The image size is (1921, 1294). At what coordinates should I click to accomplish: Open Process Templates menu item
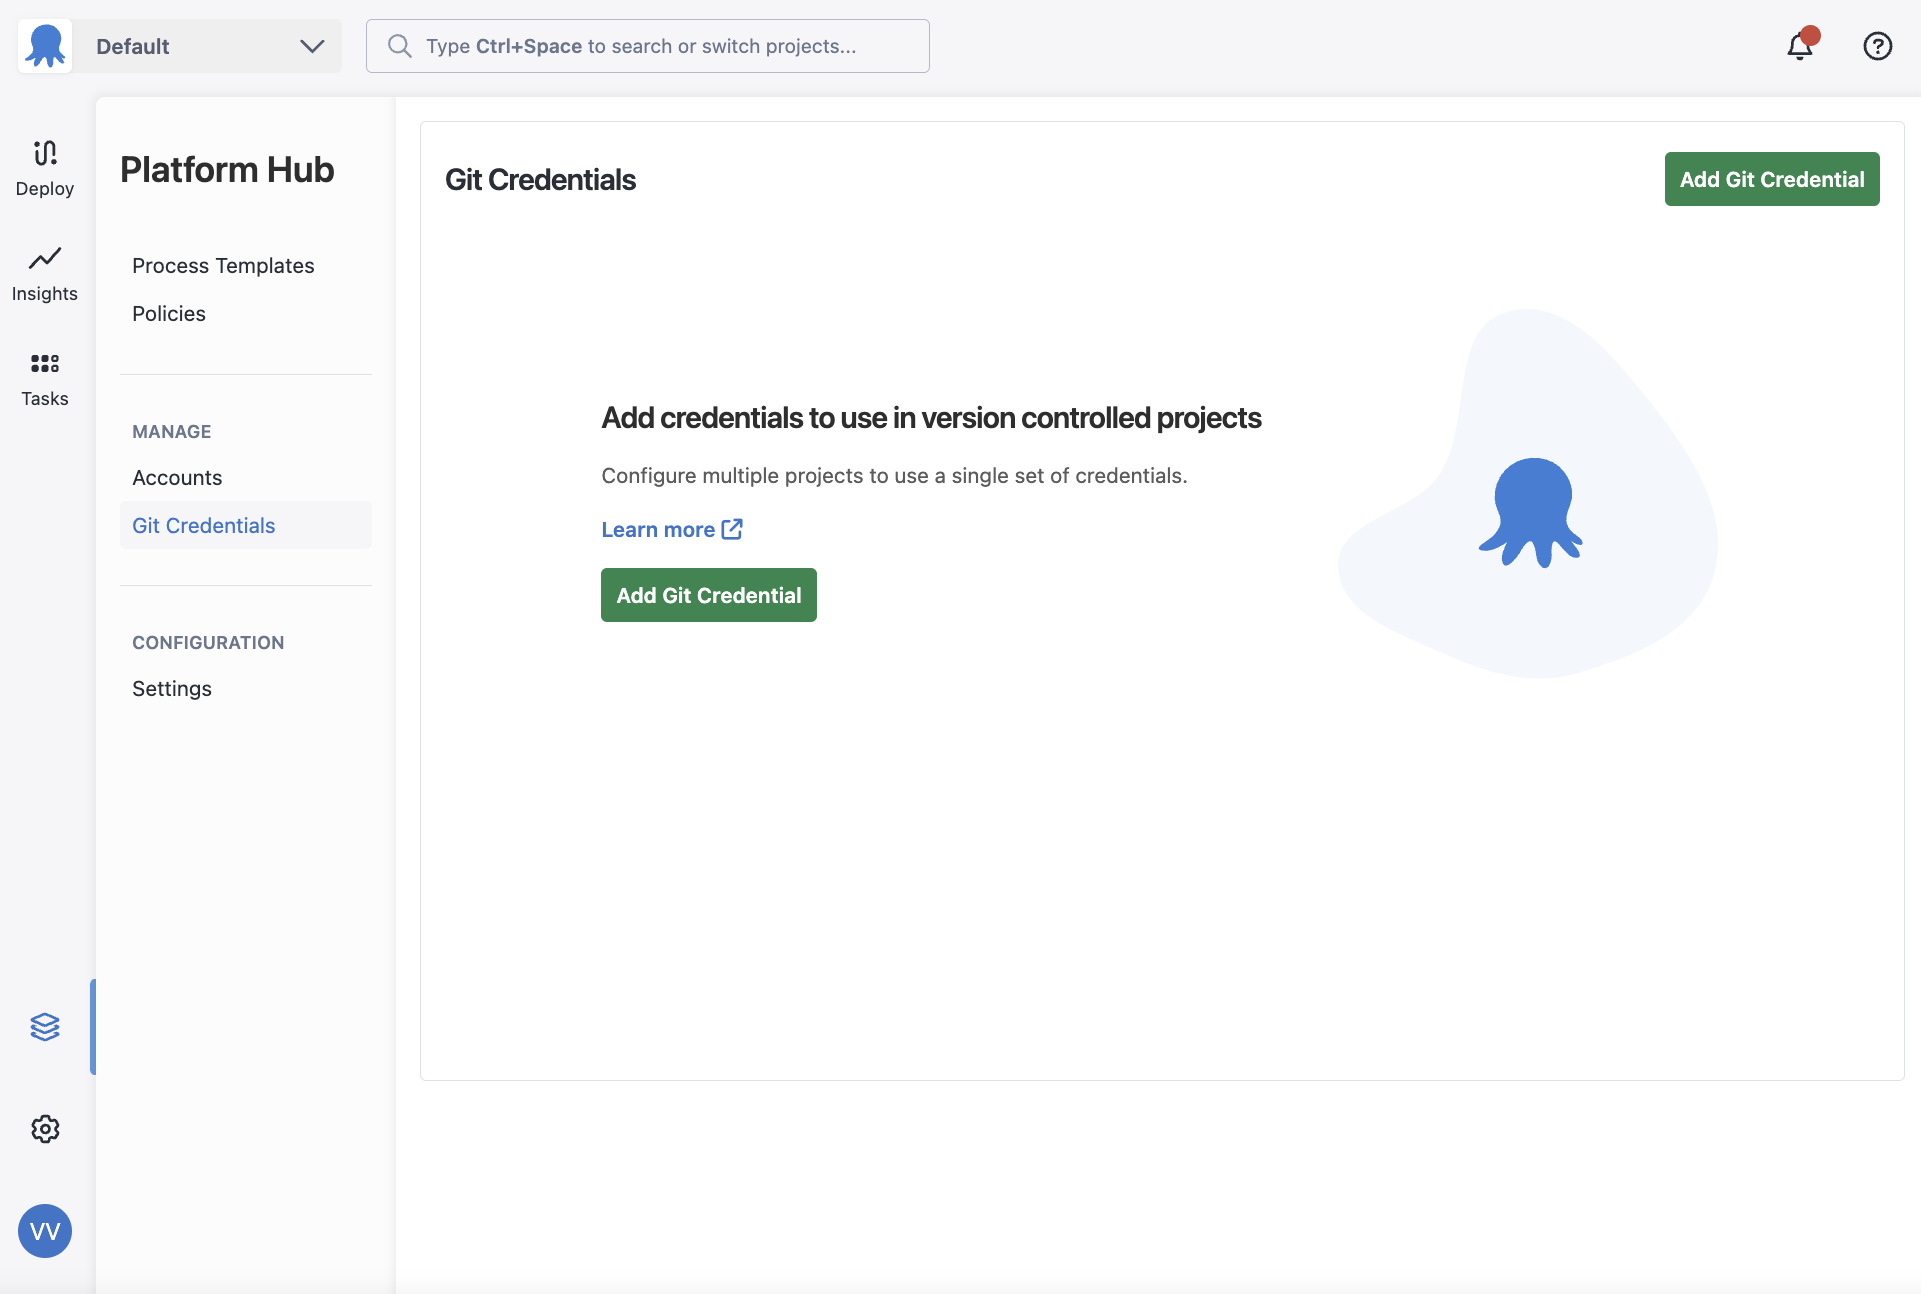(x=223, y=266)
